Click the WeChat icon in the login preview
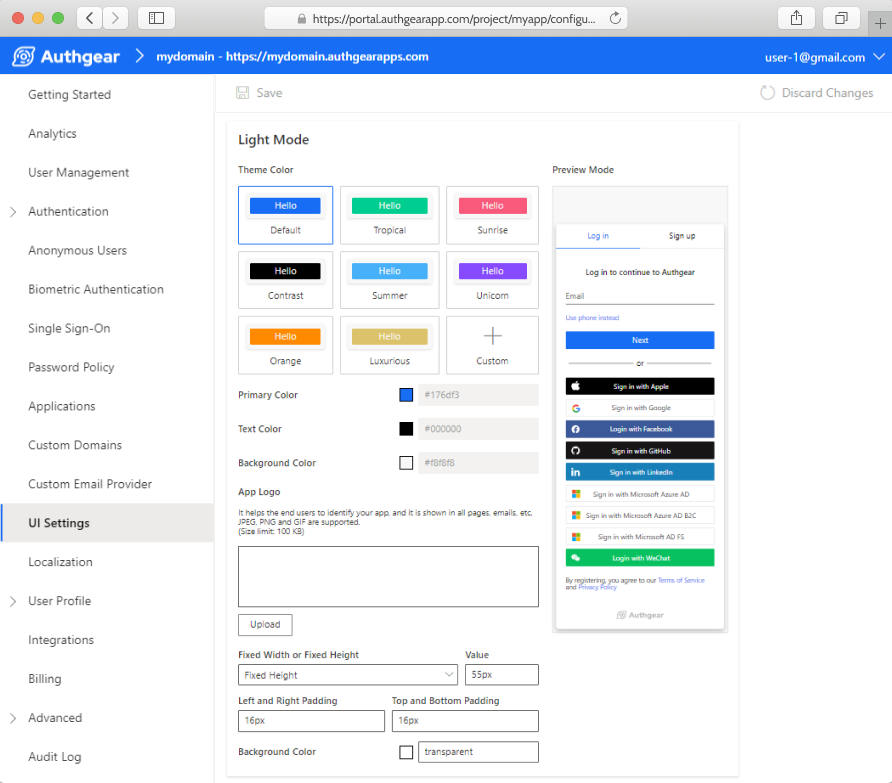This screenshot has width=892, height=783. 576,558
